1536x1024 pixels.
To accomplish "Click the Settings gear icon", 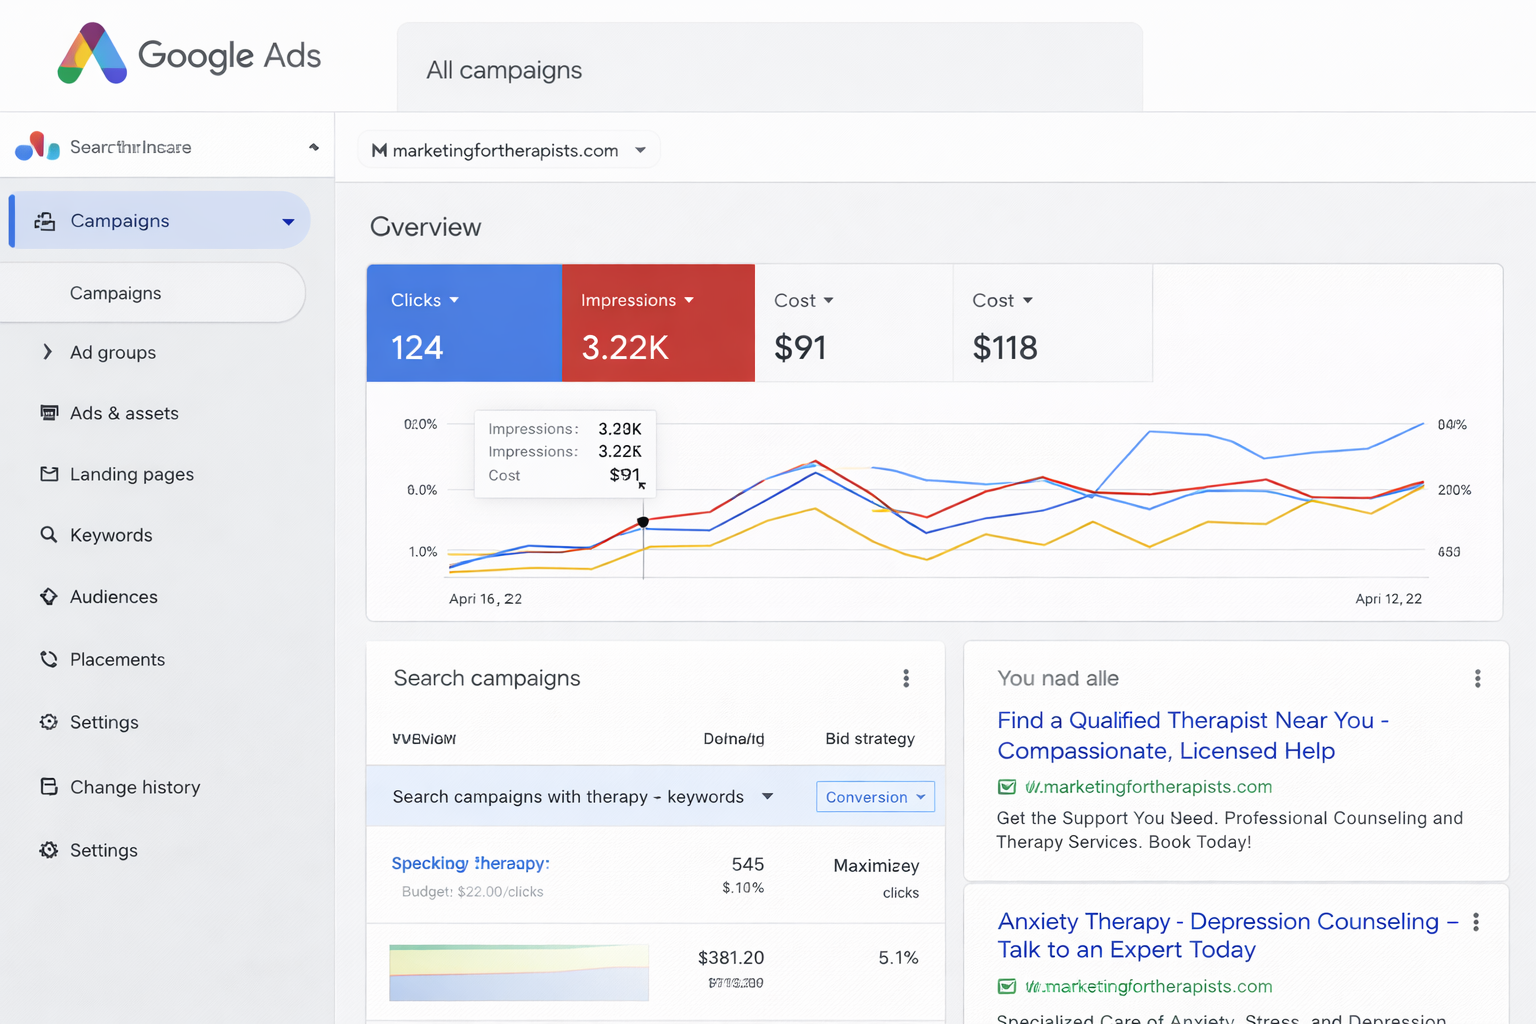I will tap(48, 722).
